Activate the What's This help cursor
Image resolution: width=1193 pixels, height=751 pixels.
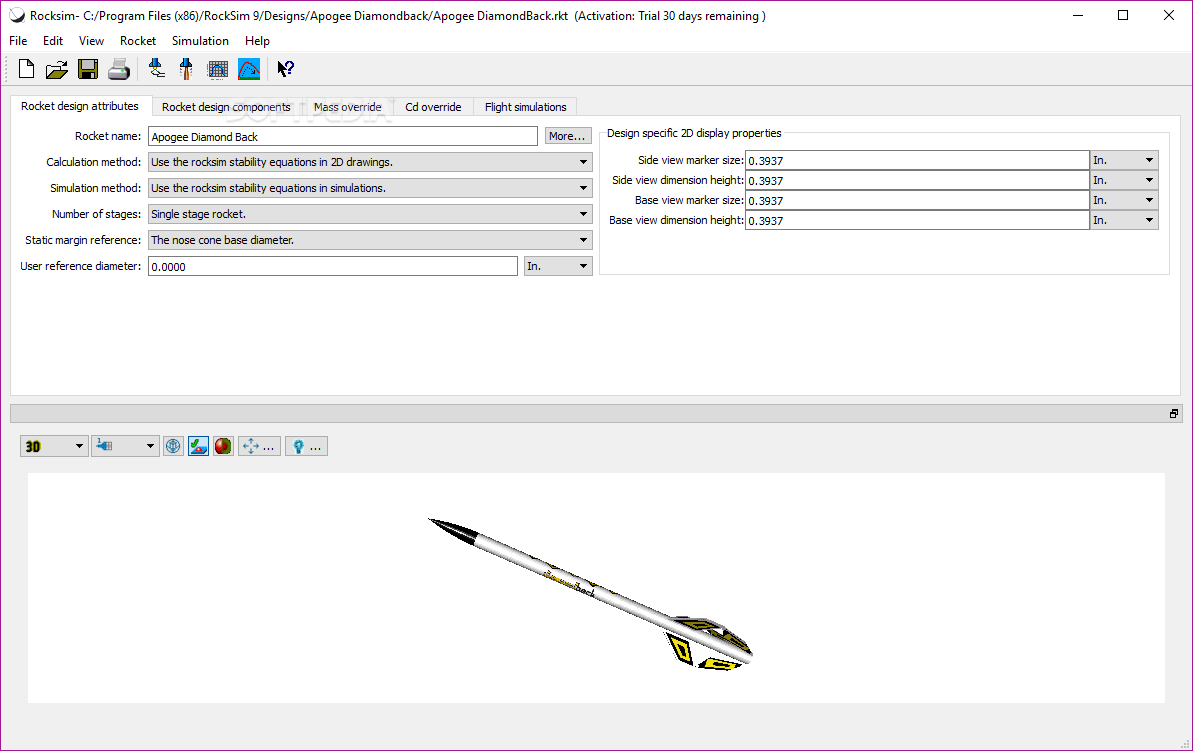click(x=285, y=69)
